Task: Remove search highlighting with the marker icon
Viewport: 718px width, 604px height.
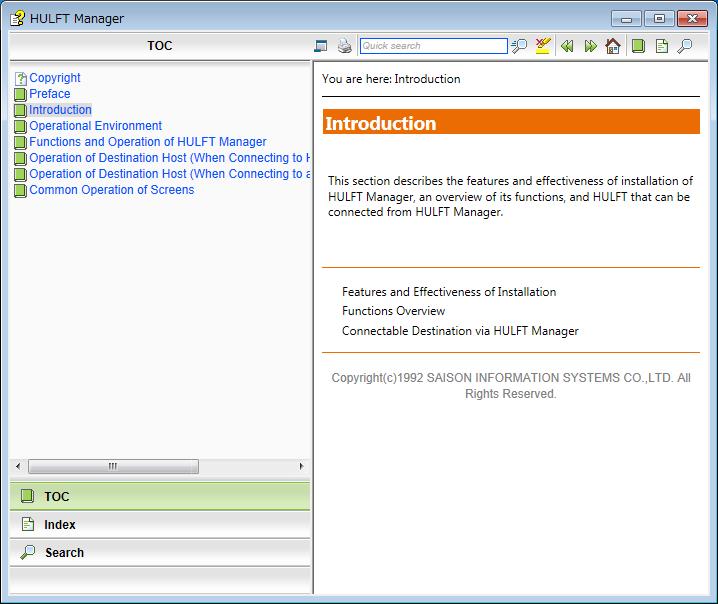Action: 543,46
